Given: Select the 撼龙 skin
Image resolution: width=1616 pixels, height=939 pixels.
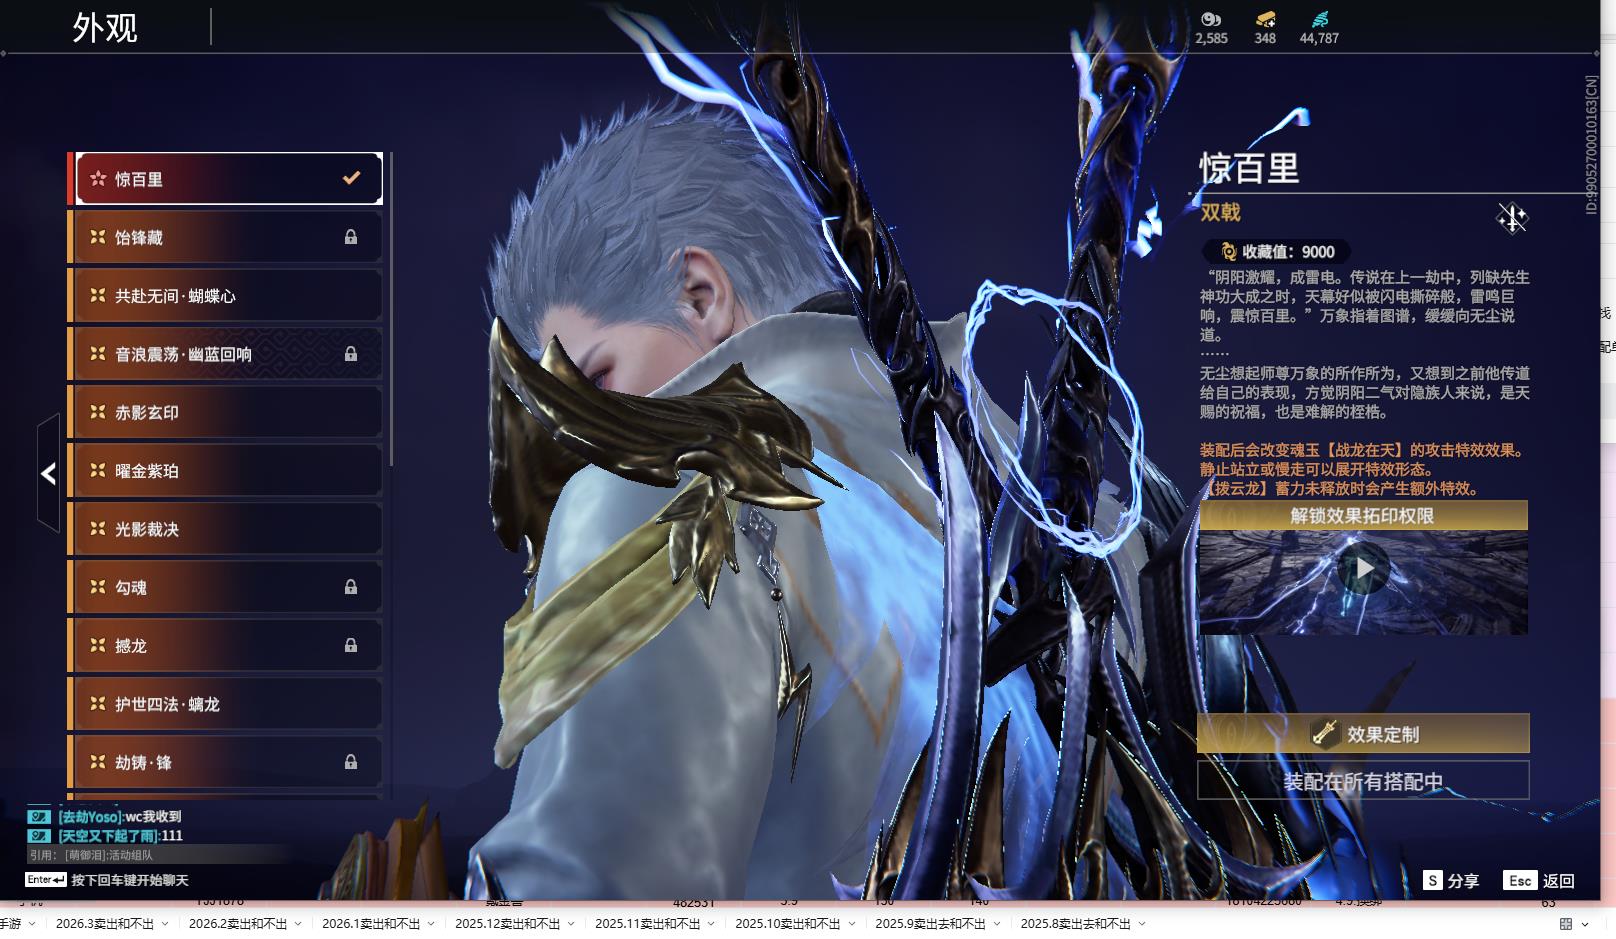Looking at the screenshot, I should pyautogui.click(x=225, y=645).
